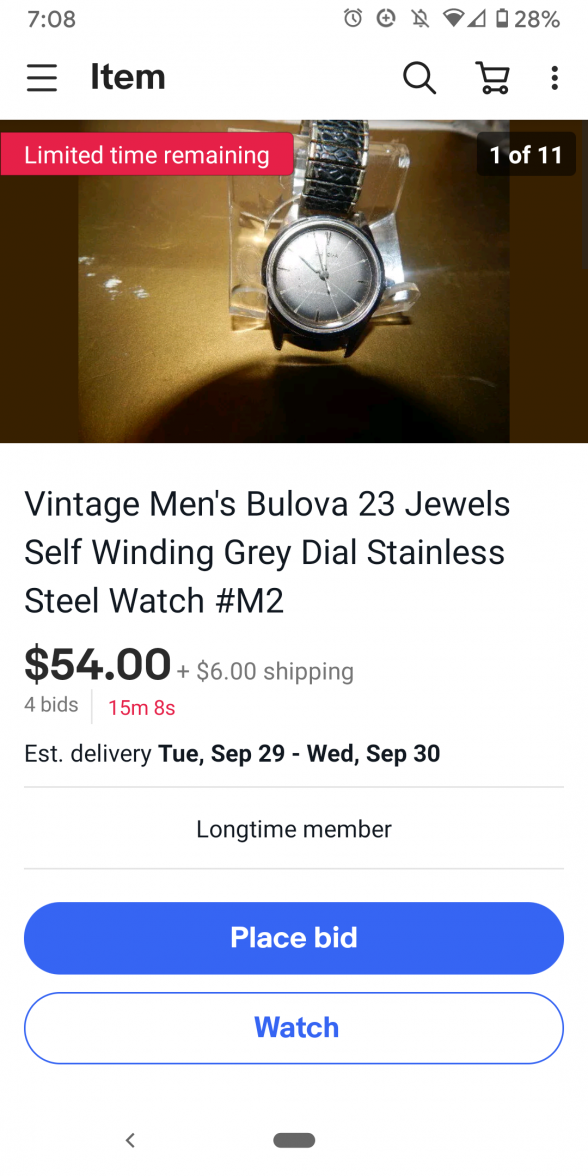
Task: Tap the back navigation arrow
Action: click(131, 1140)
